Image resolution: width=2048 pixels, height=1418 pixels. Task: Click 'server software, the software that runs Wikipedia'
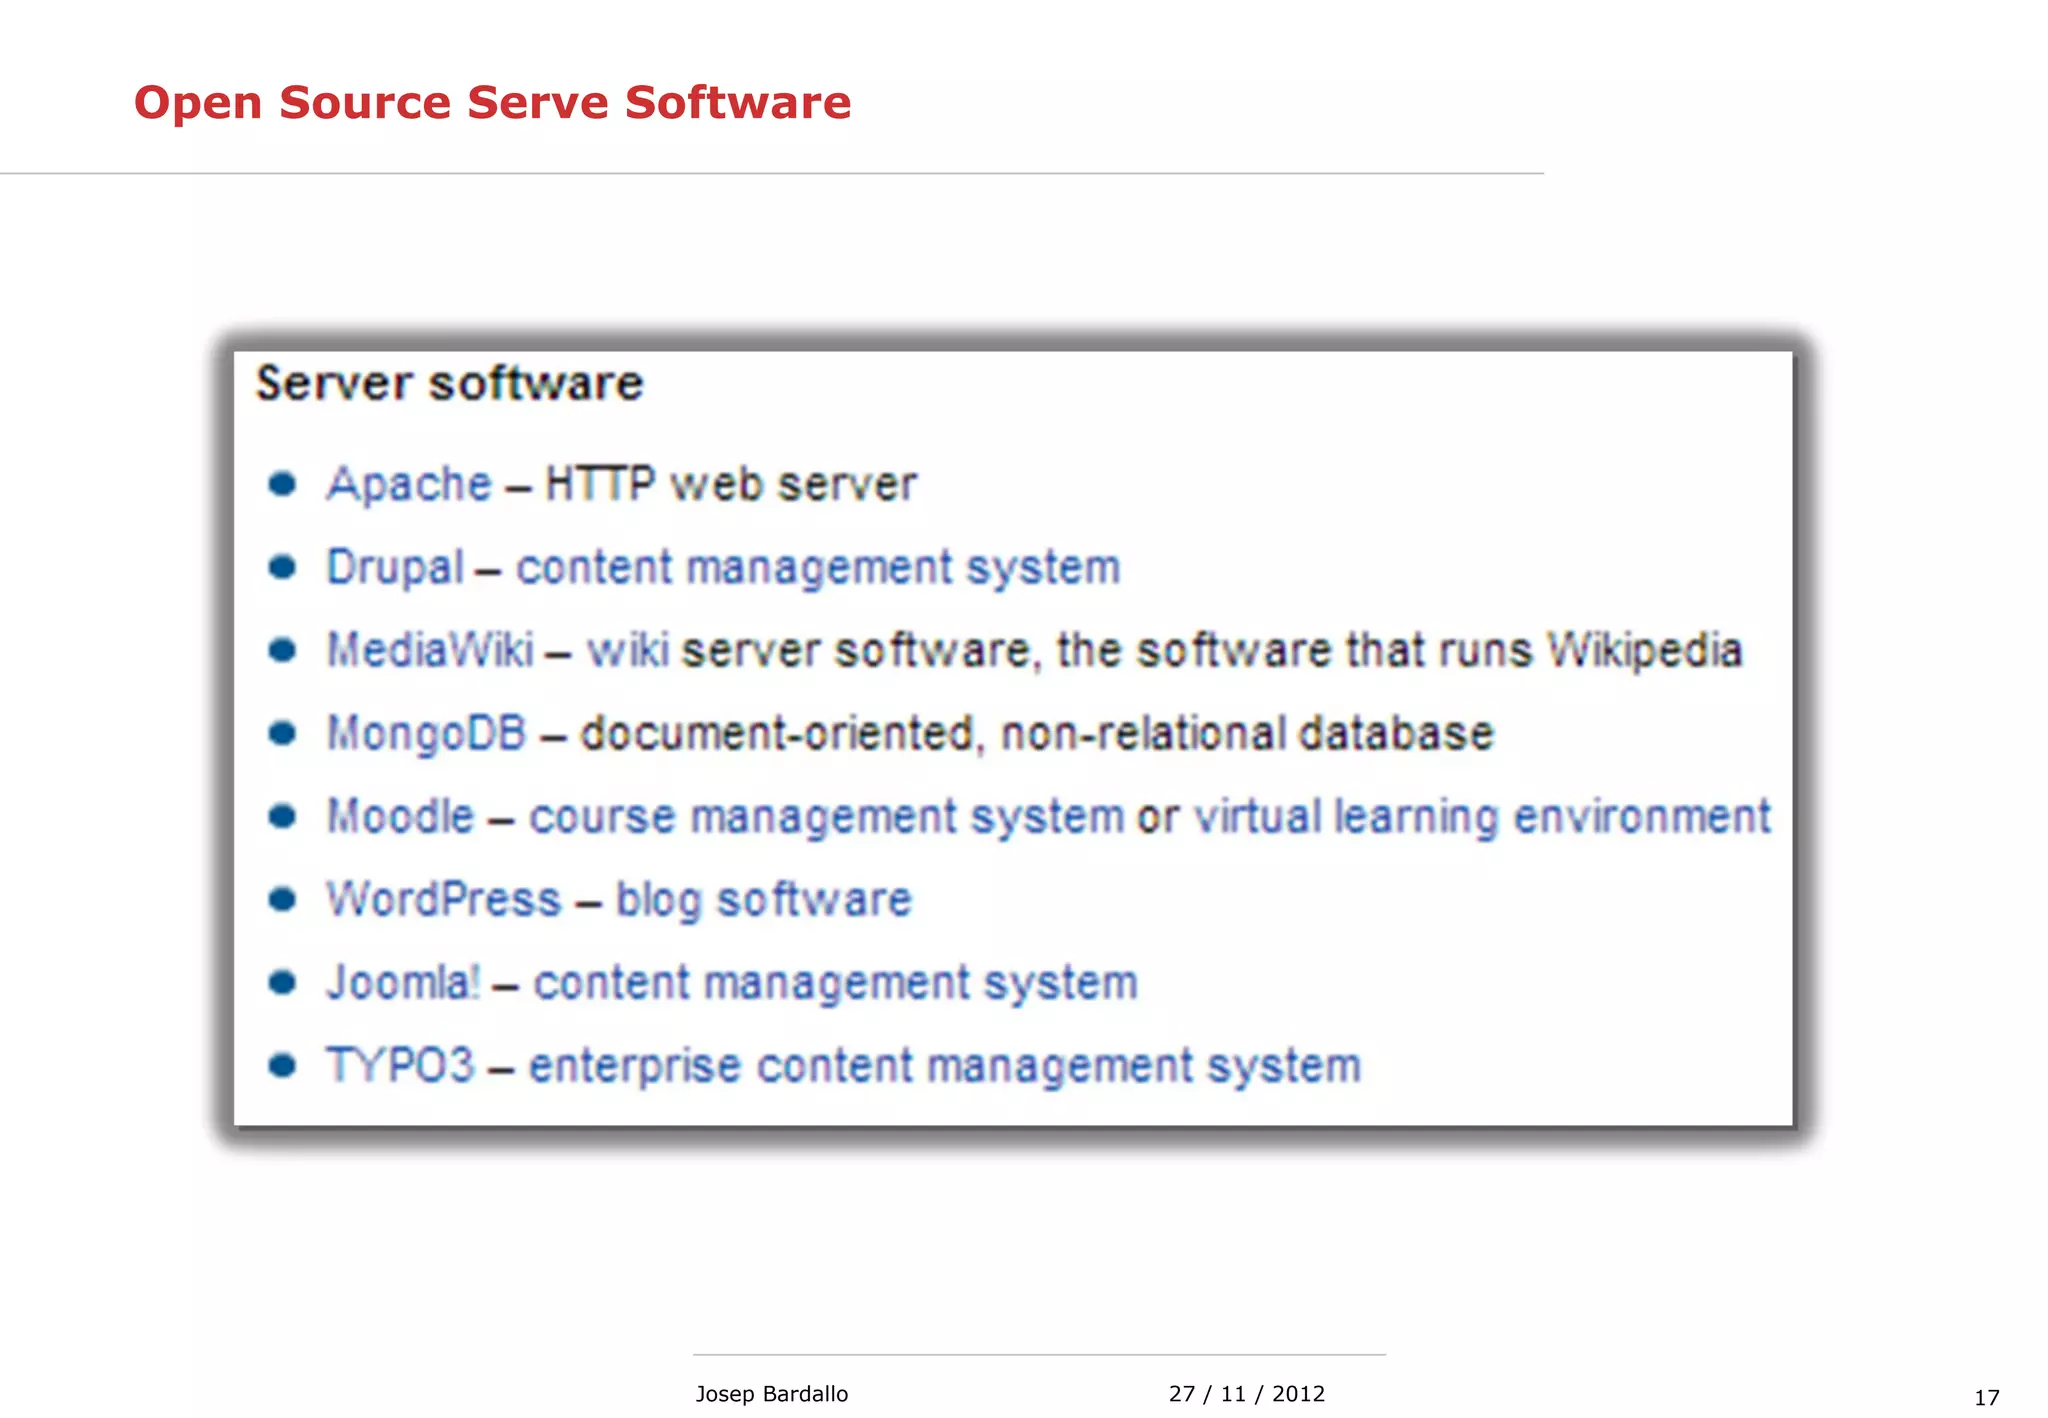(x=1212, y=650)
